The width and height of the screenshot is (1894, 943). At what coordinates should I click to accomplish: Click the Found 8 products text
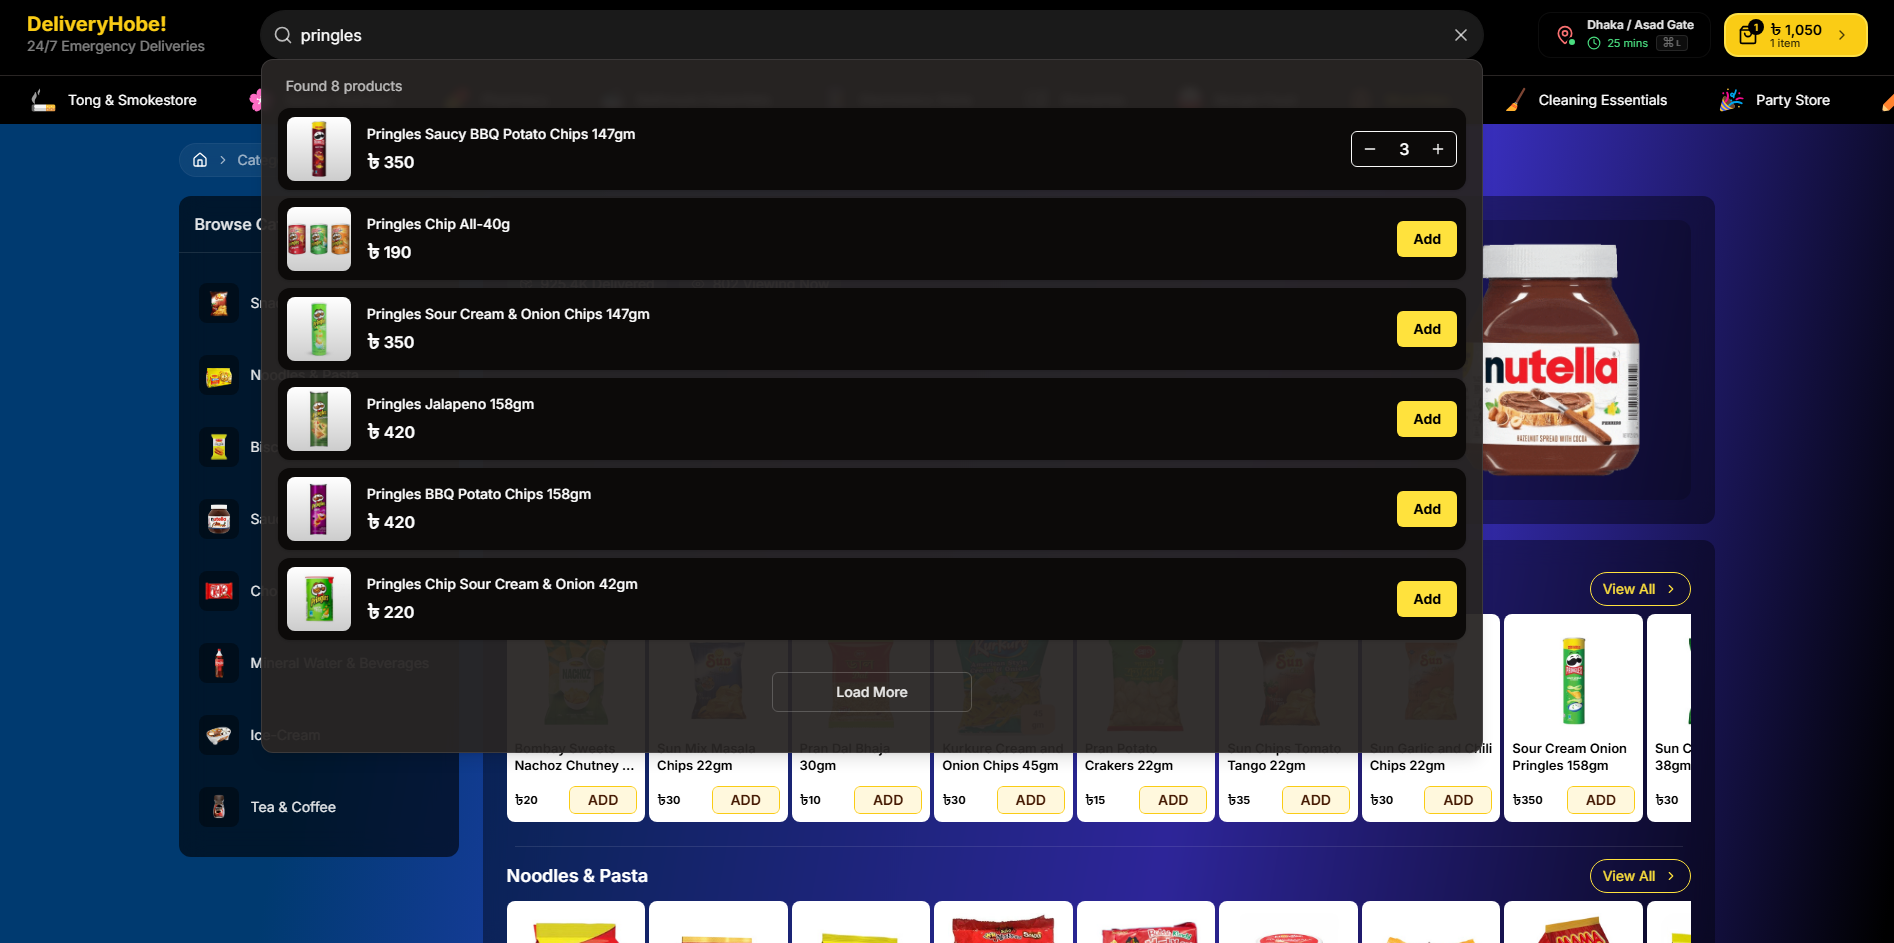pos(344,86)
